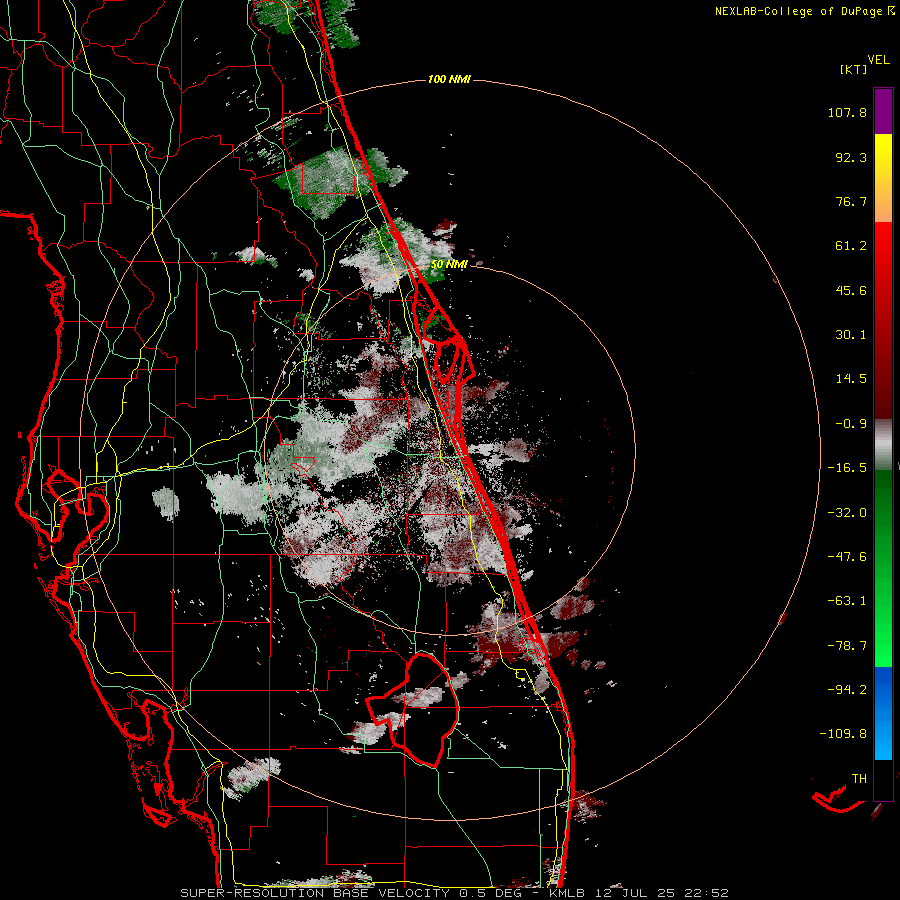Select the 30.1 value on the velocity scale
Screen dimensions: 900x900
click(x=851, y=335)
